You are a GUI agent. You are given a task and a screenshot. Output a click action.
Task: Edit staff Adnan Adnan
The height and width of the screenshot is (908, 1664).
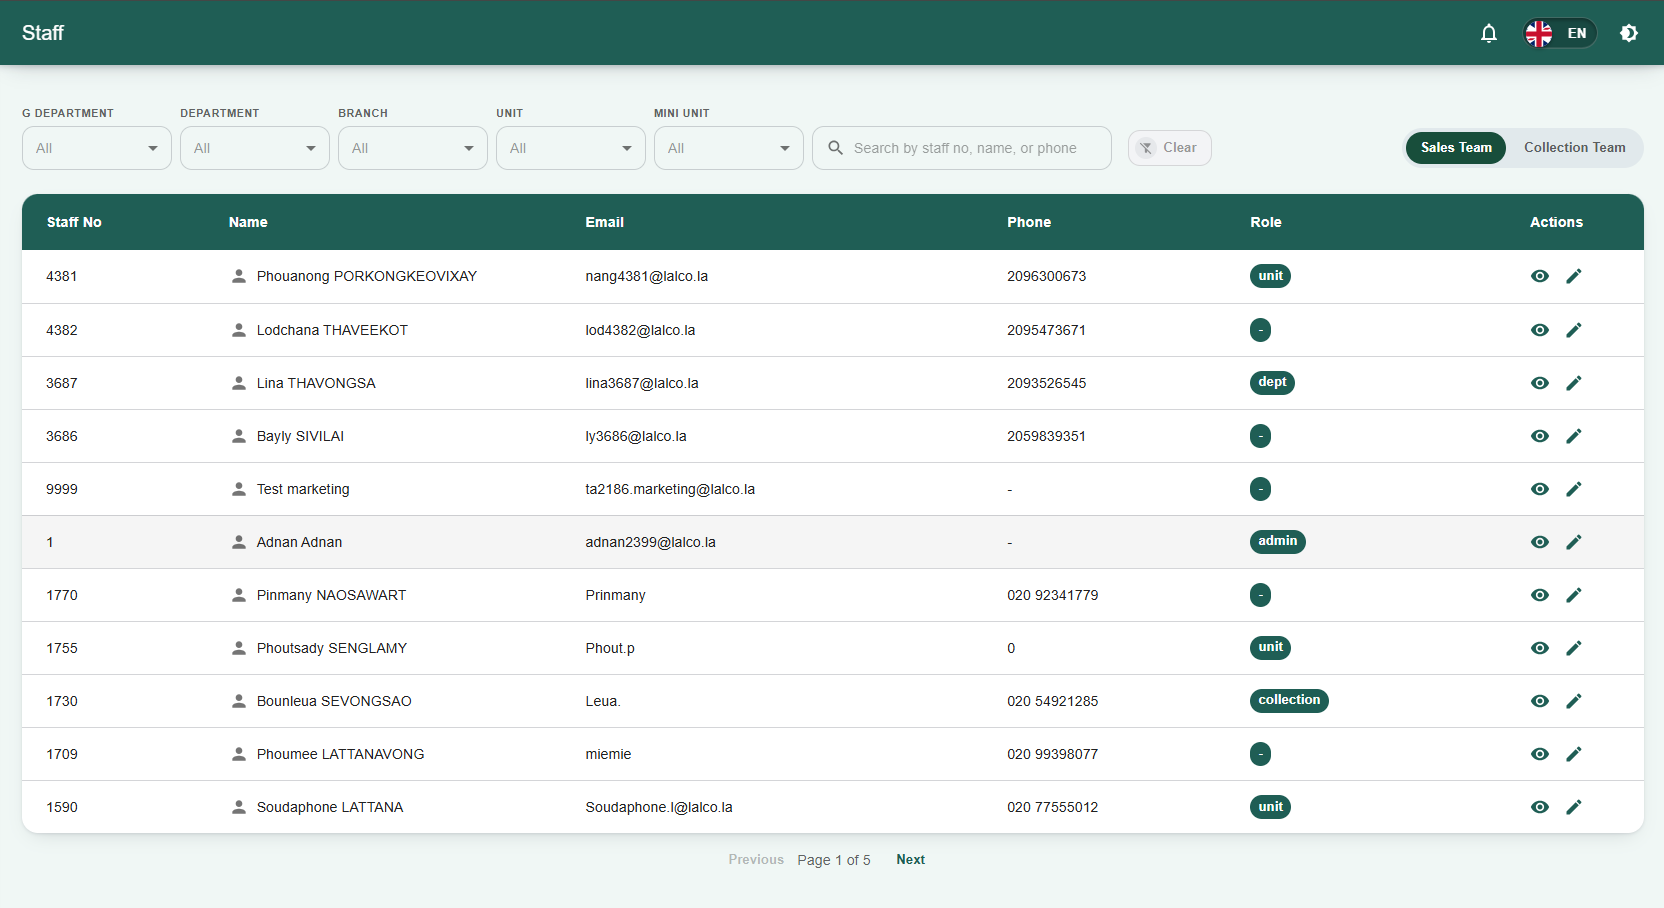click(1574, 542)
